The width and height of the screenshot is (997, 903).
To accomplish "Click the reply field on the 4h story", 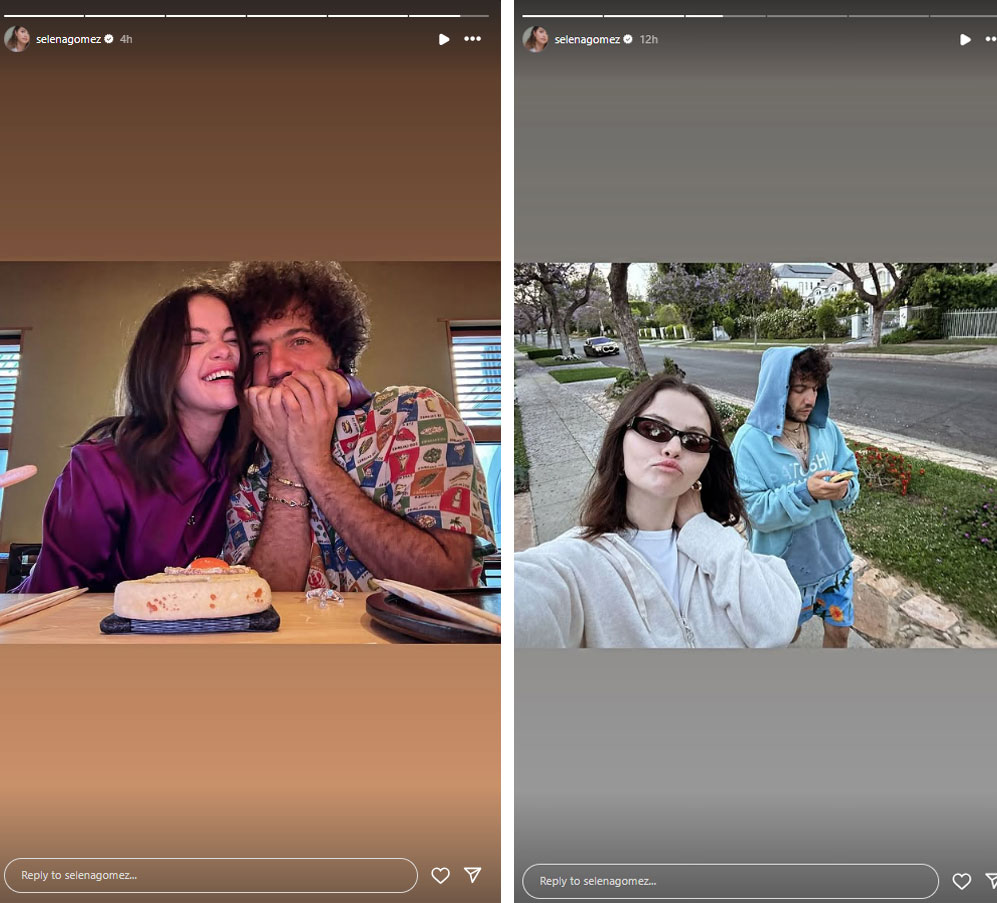I will (211, 875).
